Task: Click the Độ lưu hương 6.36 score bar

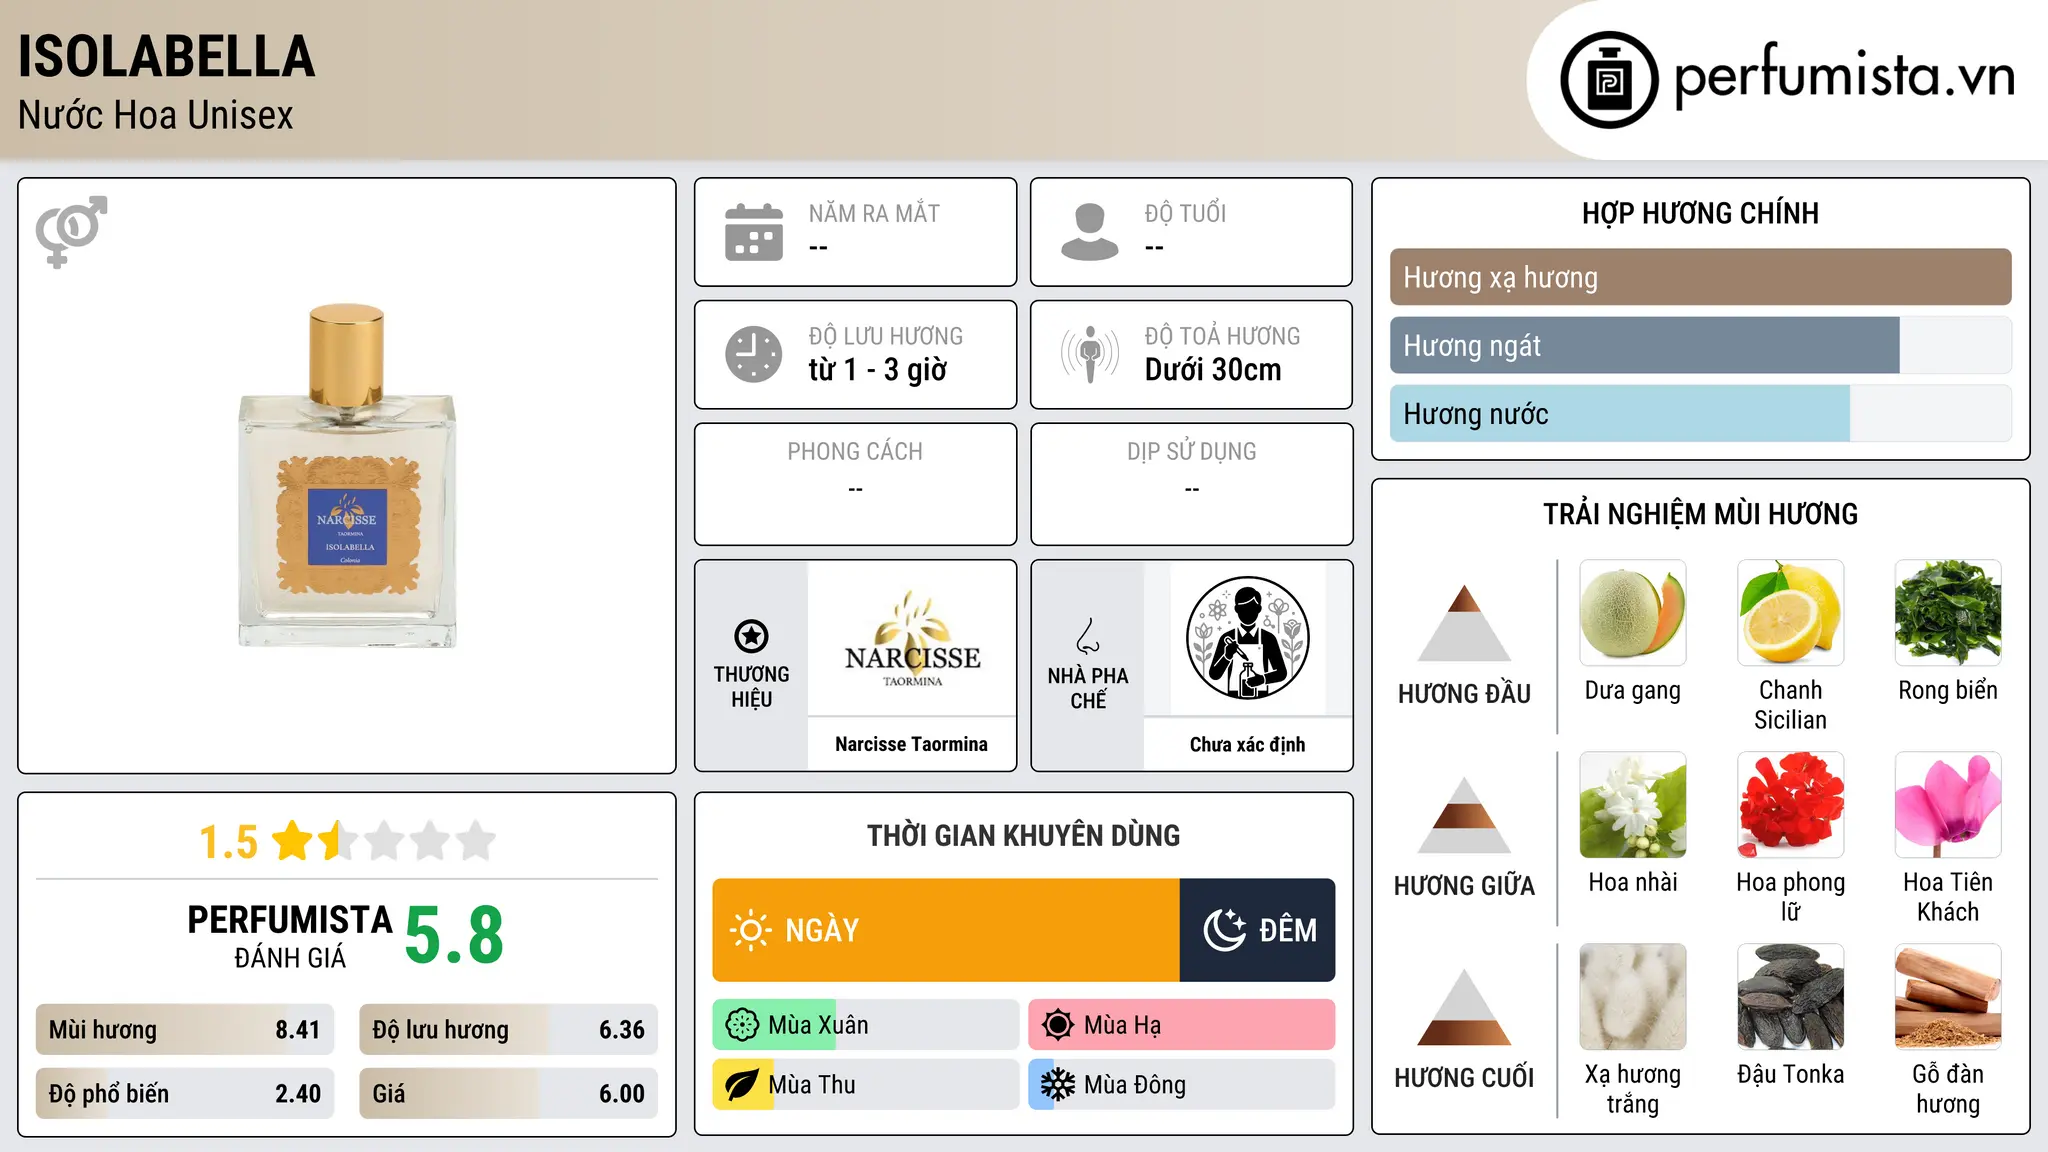Action: click(508, 1030)
